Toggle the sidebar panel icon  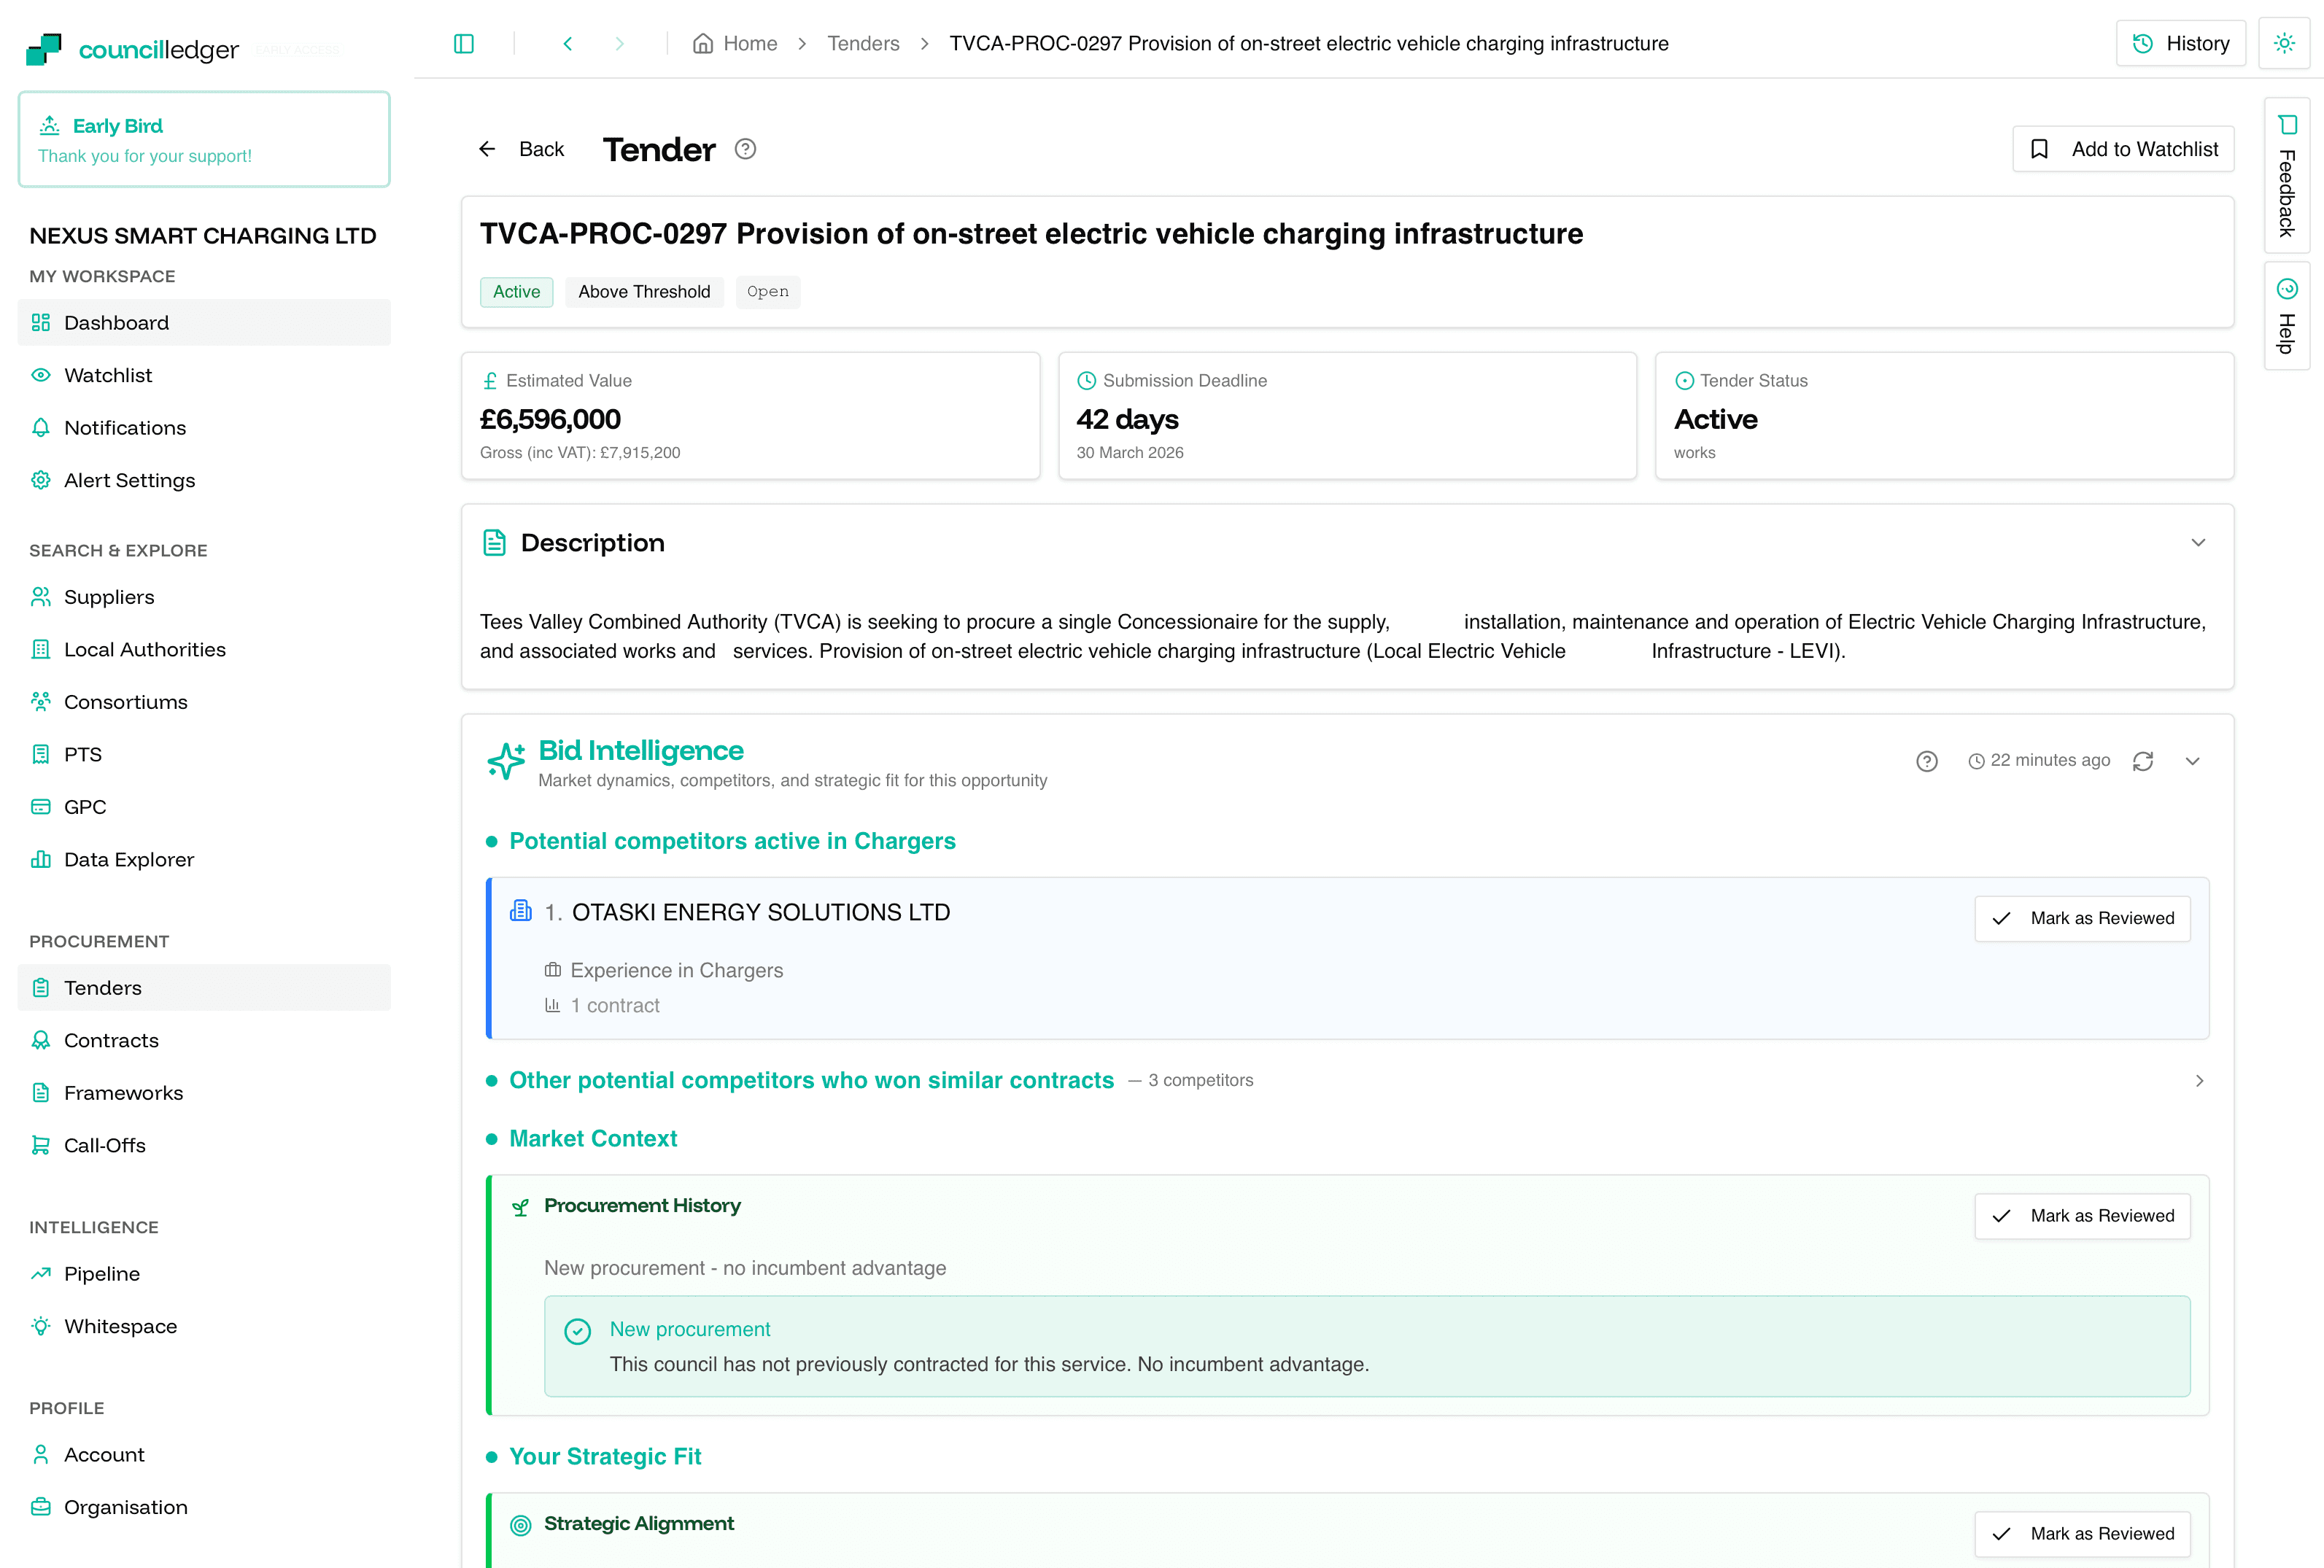click(463, 43)
